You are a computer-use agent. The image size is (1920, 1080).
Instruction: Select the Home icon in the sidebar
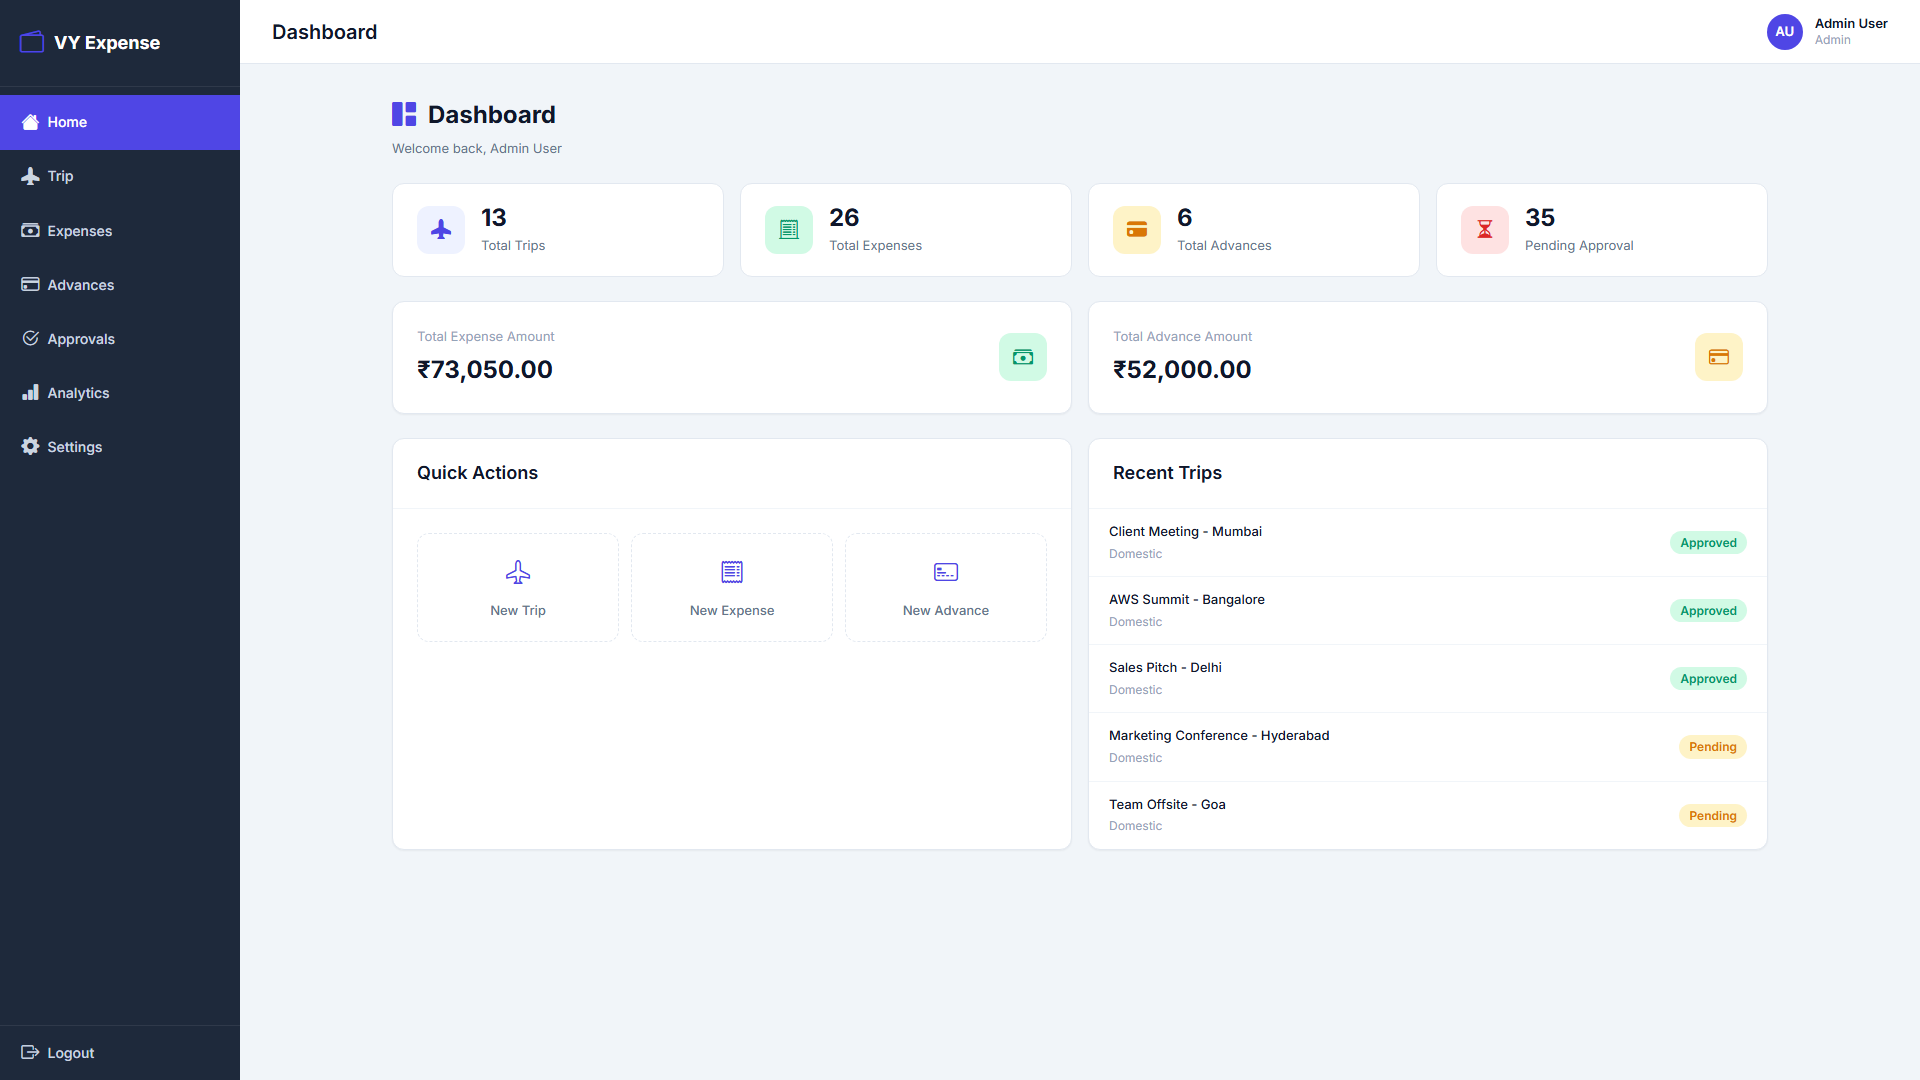point(30,122)
